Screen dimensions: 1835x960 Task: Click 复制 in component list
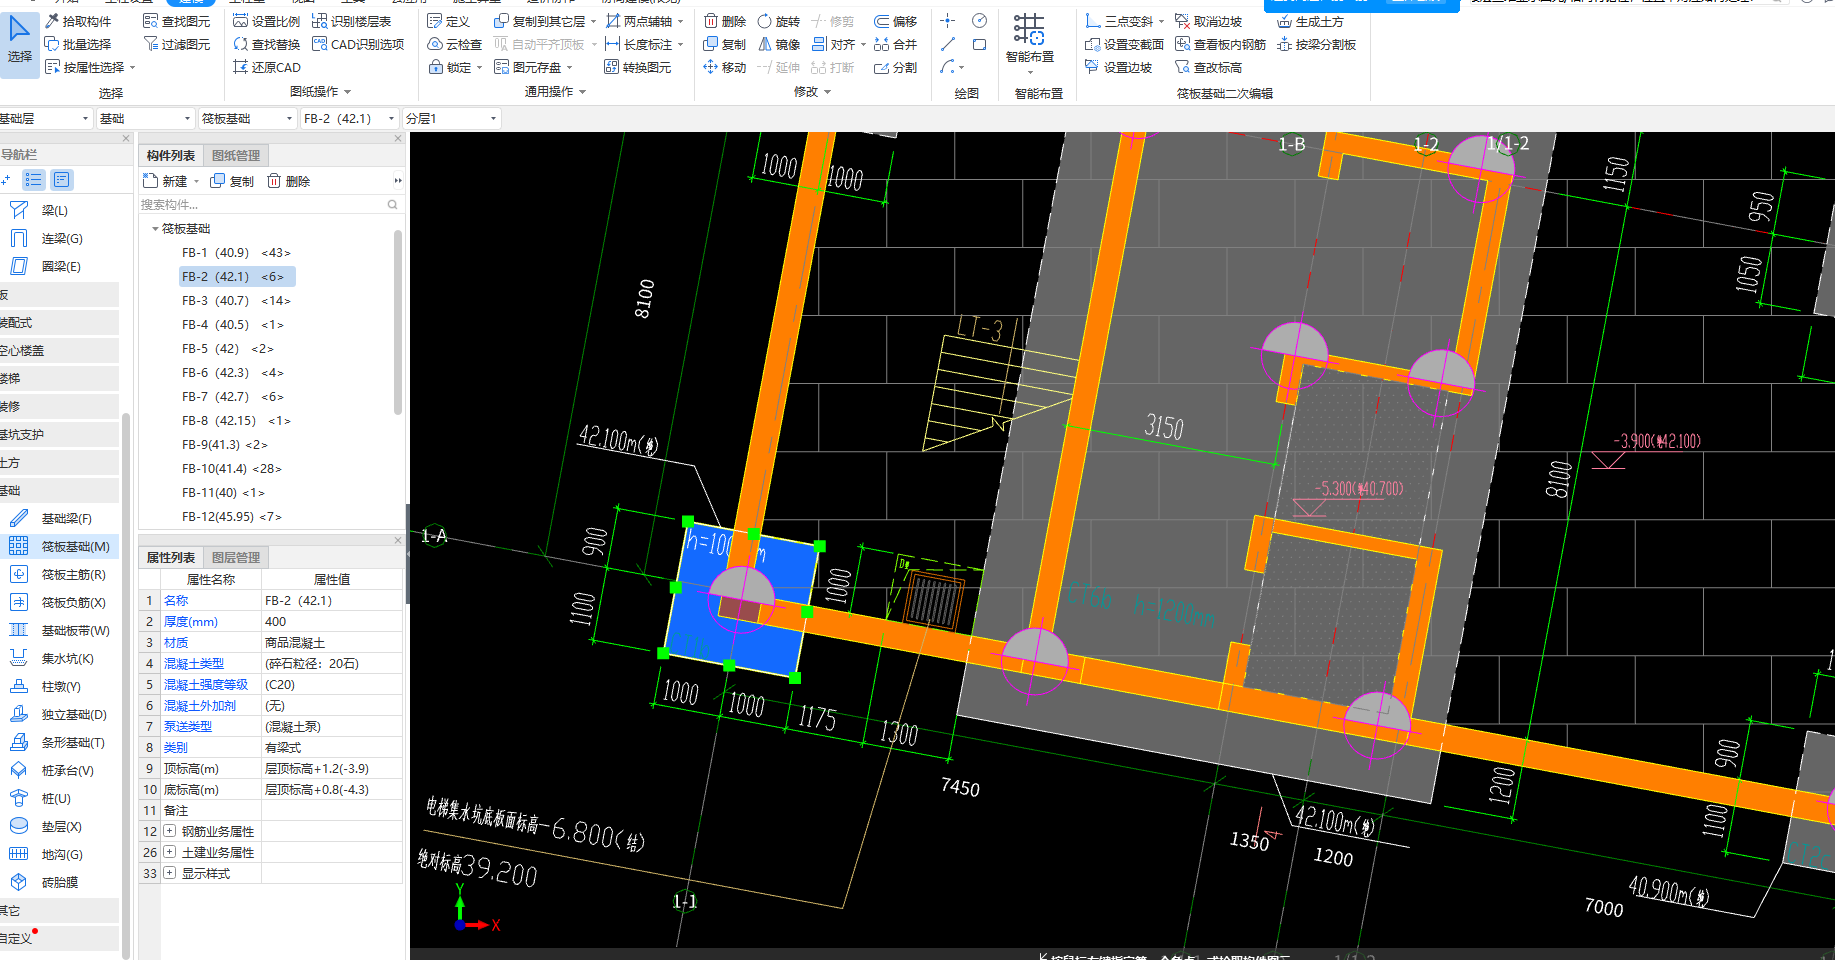[232, 181]
